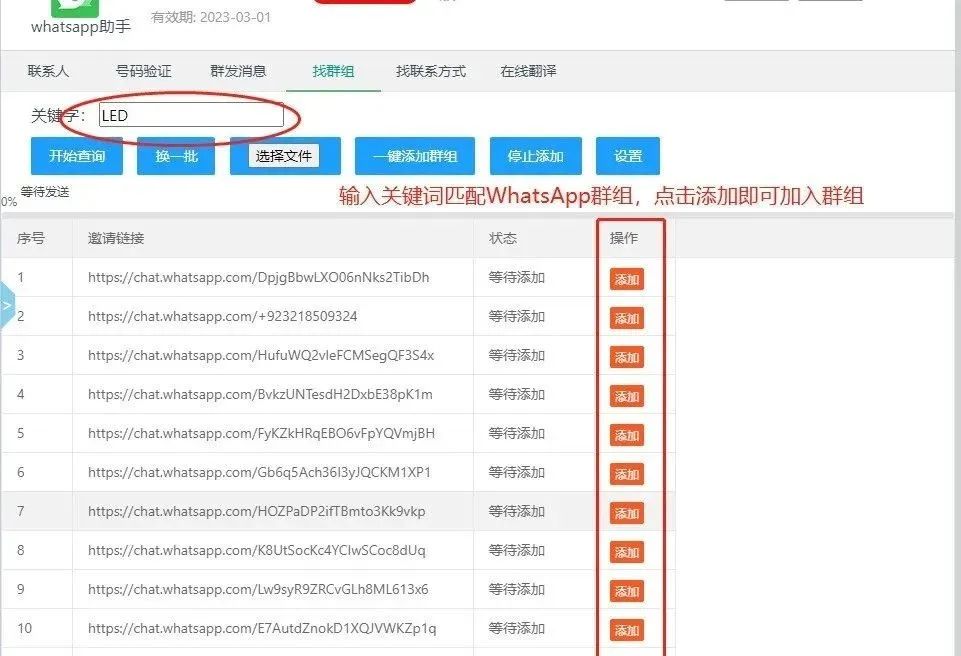Select the 找群组 (Find Groups) tab
Image resolution: width=961 pixels, height=656 pixels.
pyautogui.click(x=333, y=71)
